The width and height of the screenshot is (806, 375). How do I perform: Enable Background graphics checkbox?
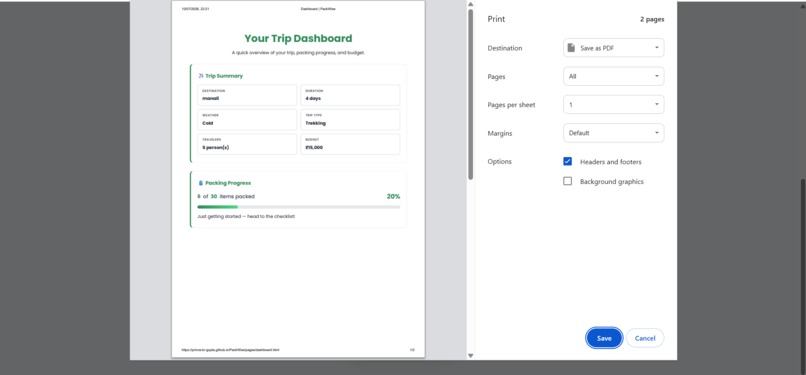click(567, 181)
